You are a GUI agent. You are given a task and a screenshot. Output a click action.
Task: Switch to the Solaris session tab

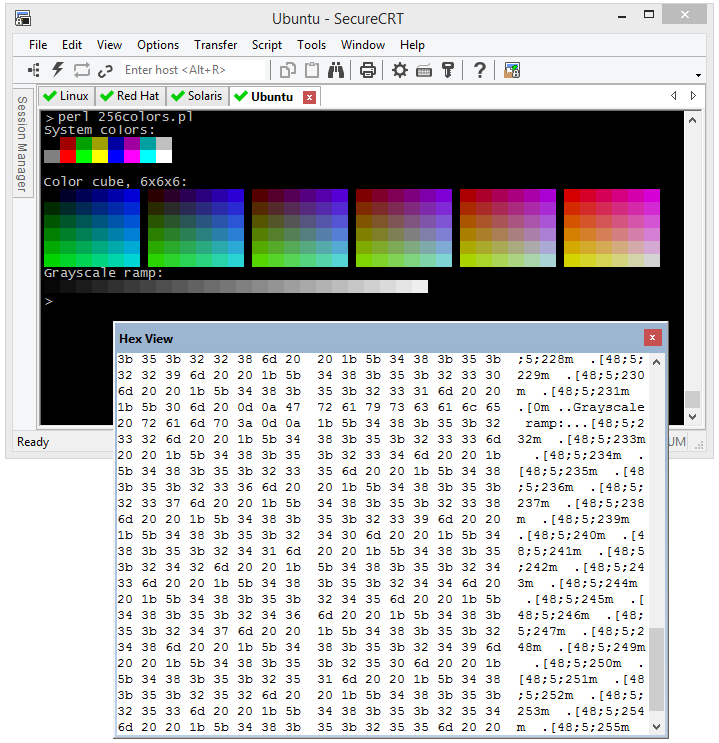click(197, 96)
